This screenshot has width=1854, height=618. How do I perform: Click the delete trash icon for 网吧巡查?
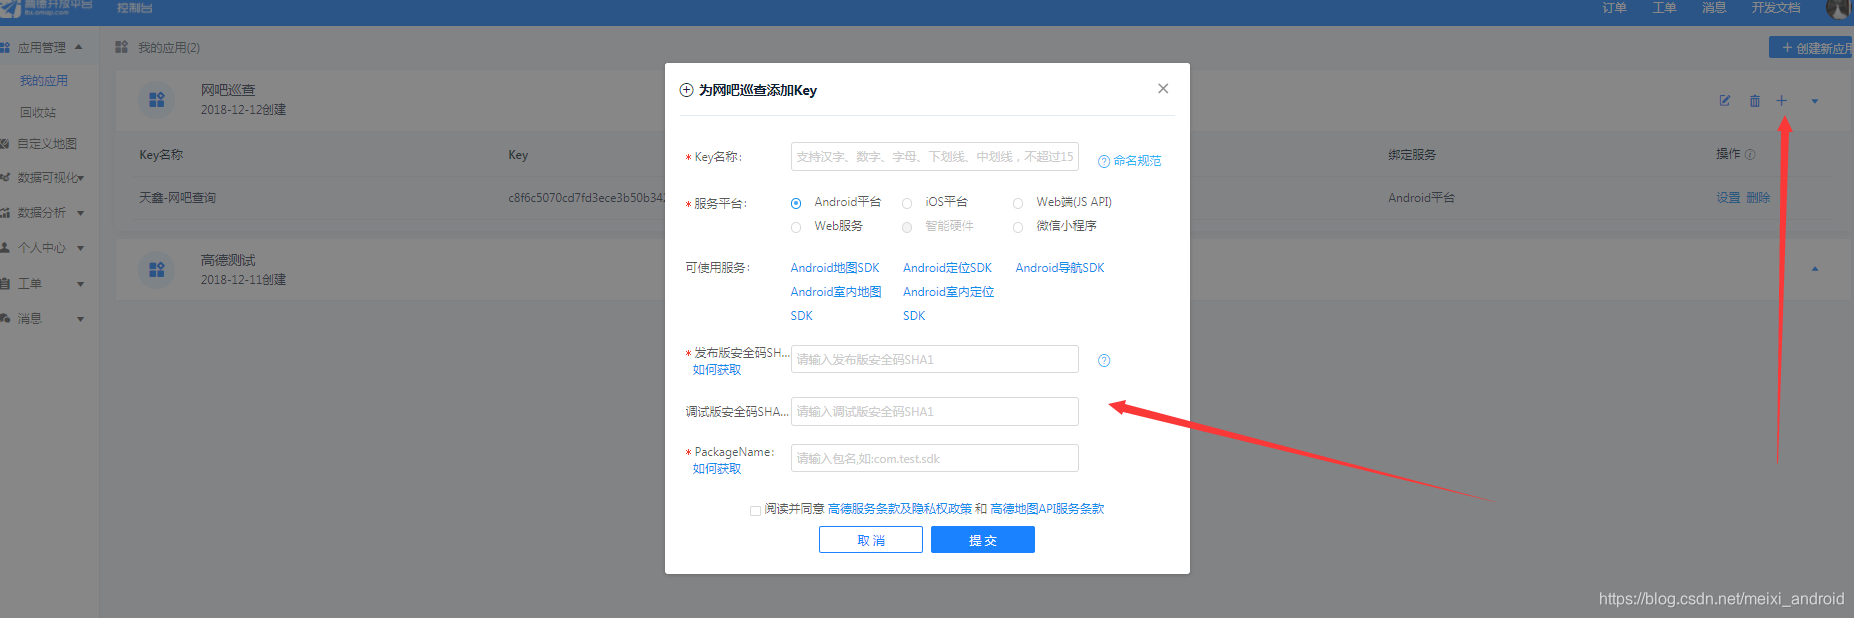(1754, 101)
